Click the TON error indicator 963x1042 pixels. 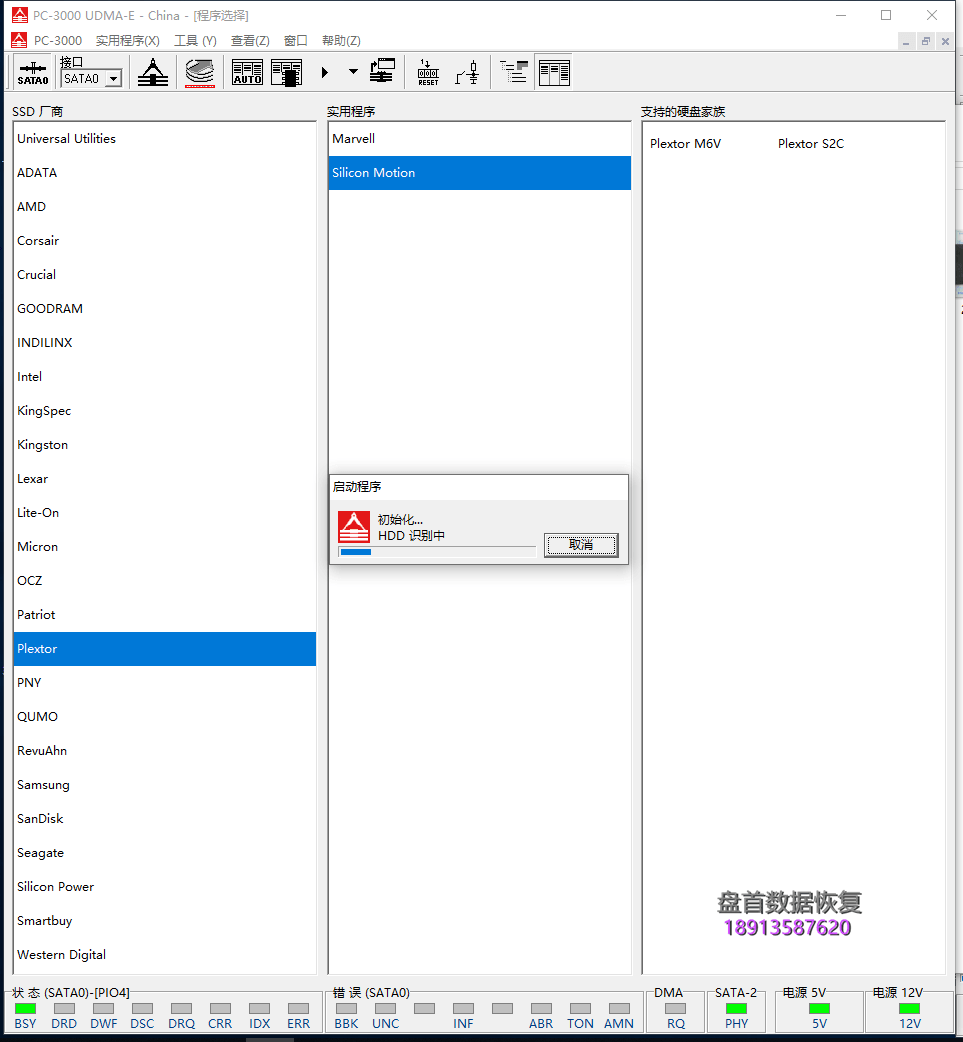(x=580, y=1008)
